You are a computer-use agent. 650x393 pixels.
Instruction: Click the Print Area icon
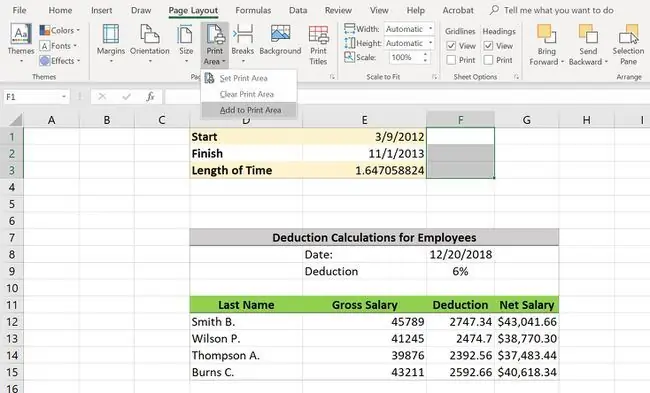215,34
